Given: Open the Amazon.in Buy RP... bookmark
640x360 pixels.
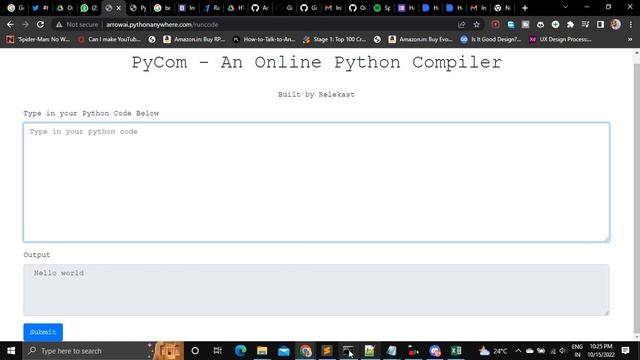Looking at the screenshot, I should [x=194, y=39].
